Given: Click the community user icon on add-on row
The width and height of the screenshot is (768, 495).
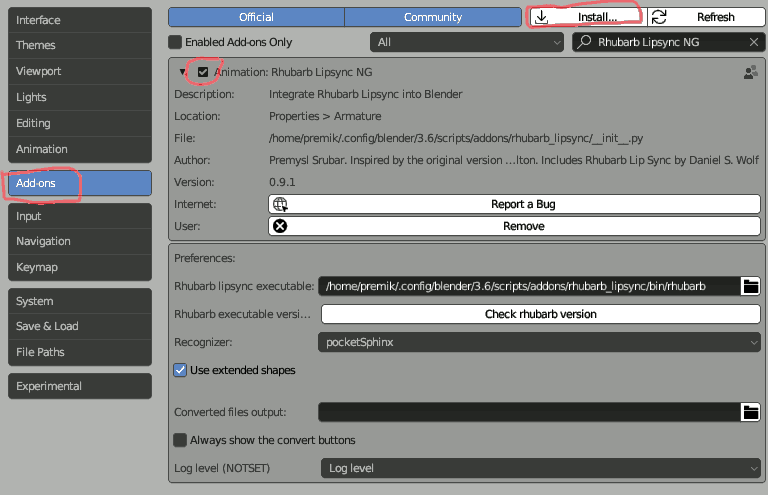Looking at the screenshot, I should (750, 72).
